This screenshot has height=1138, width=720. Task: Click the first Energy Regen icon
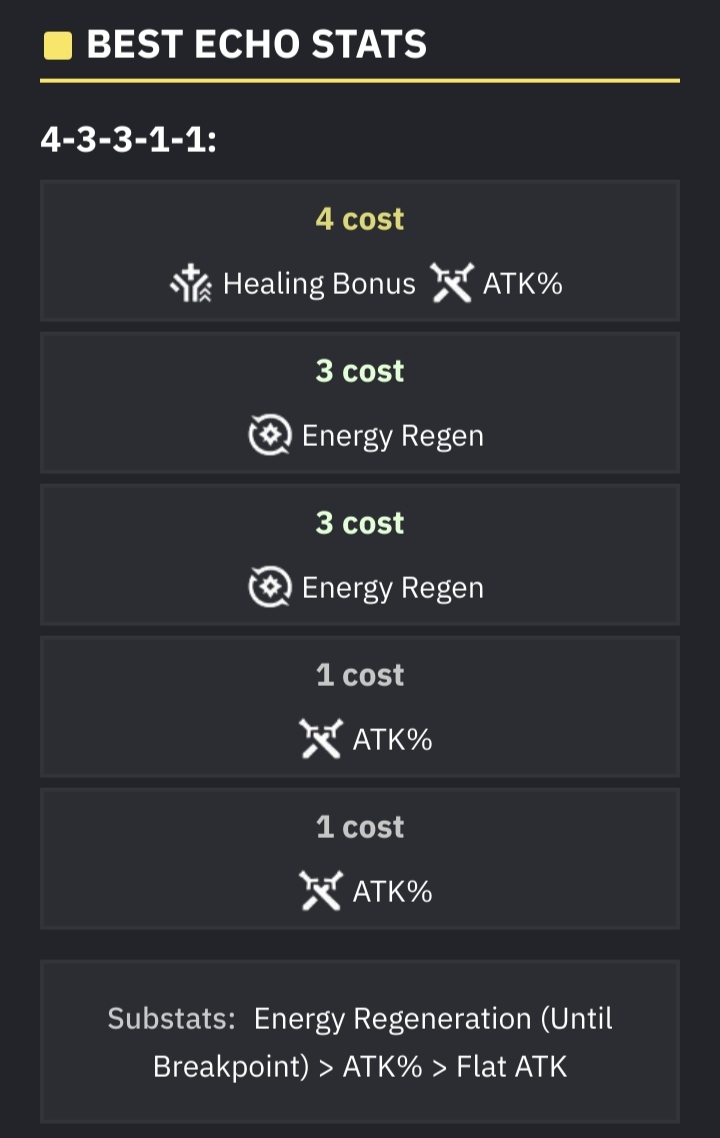tap(270, 435)
